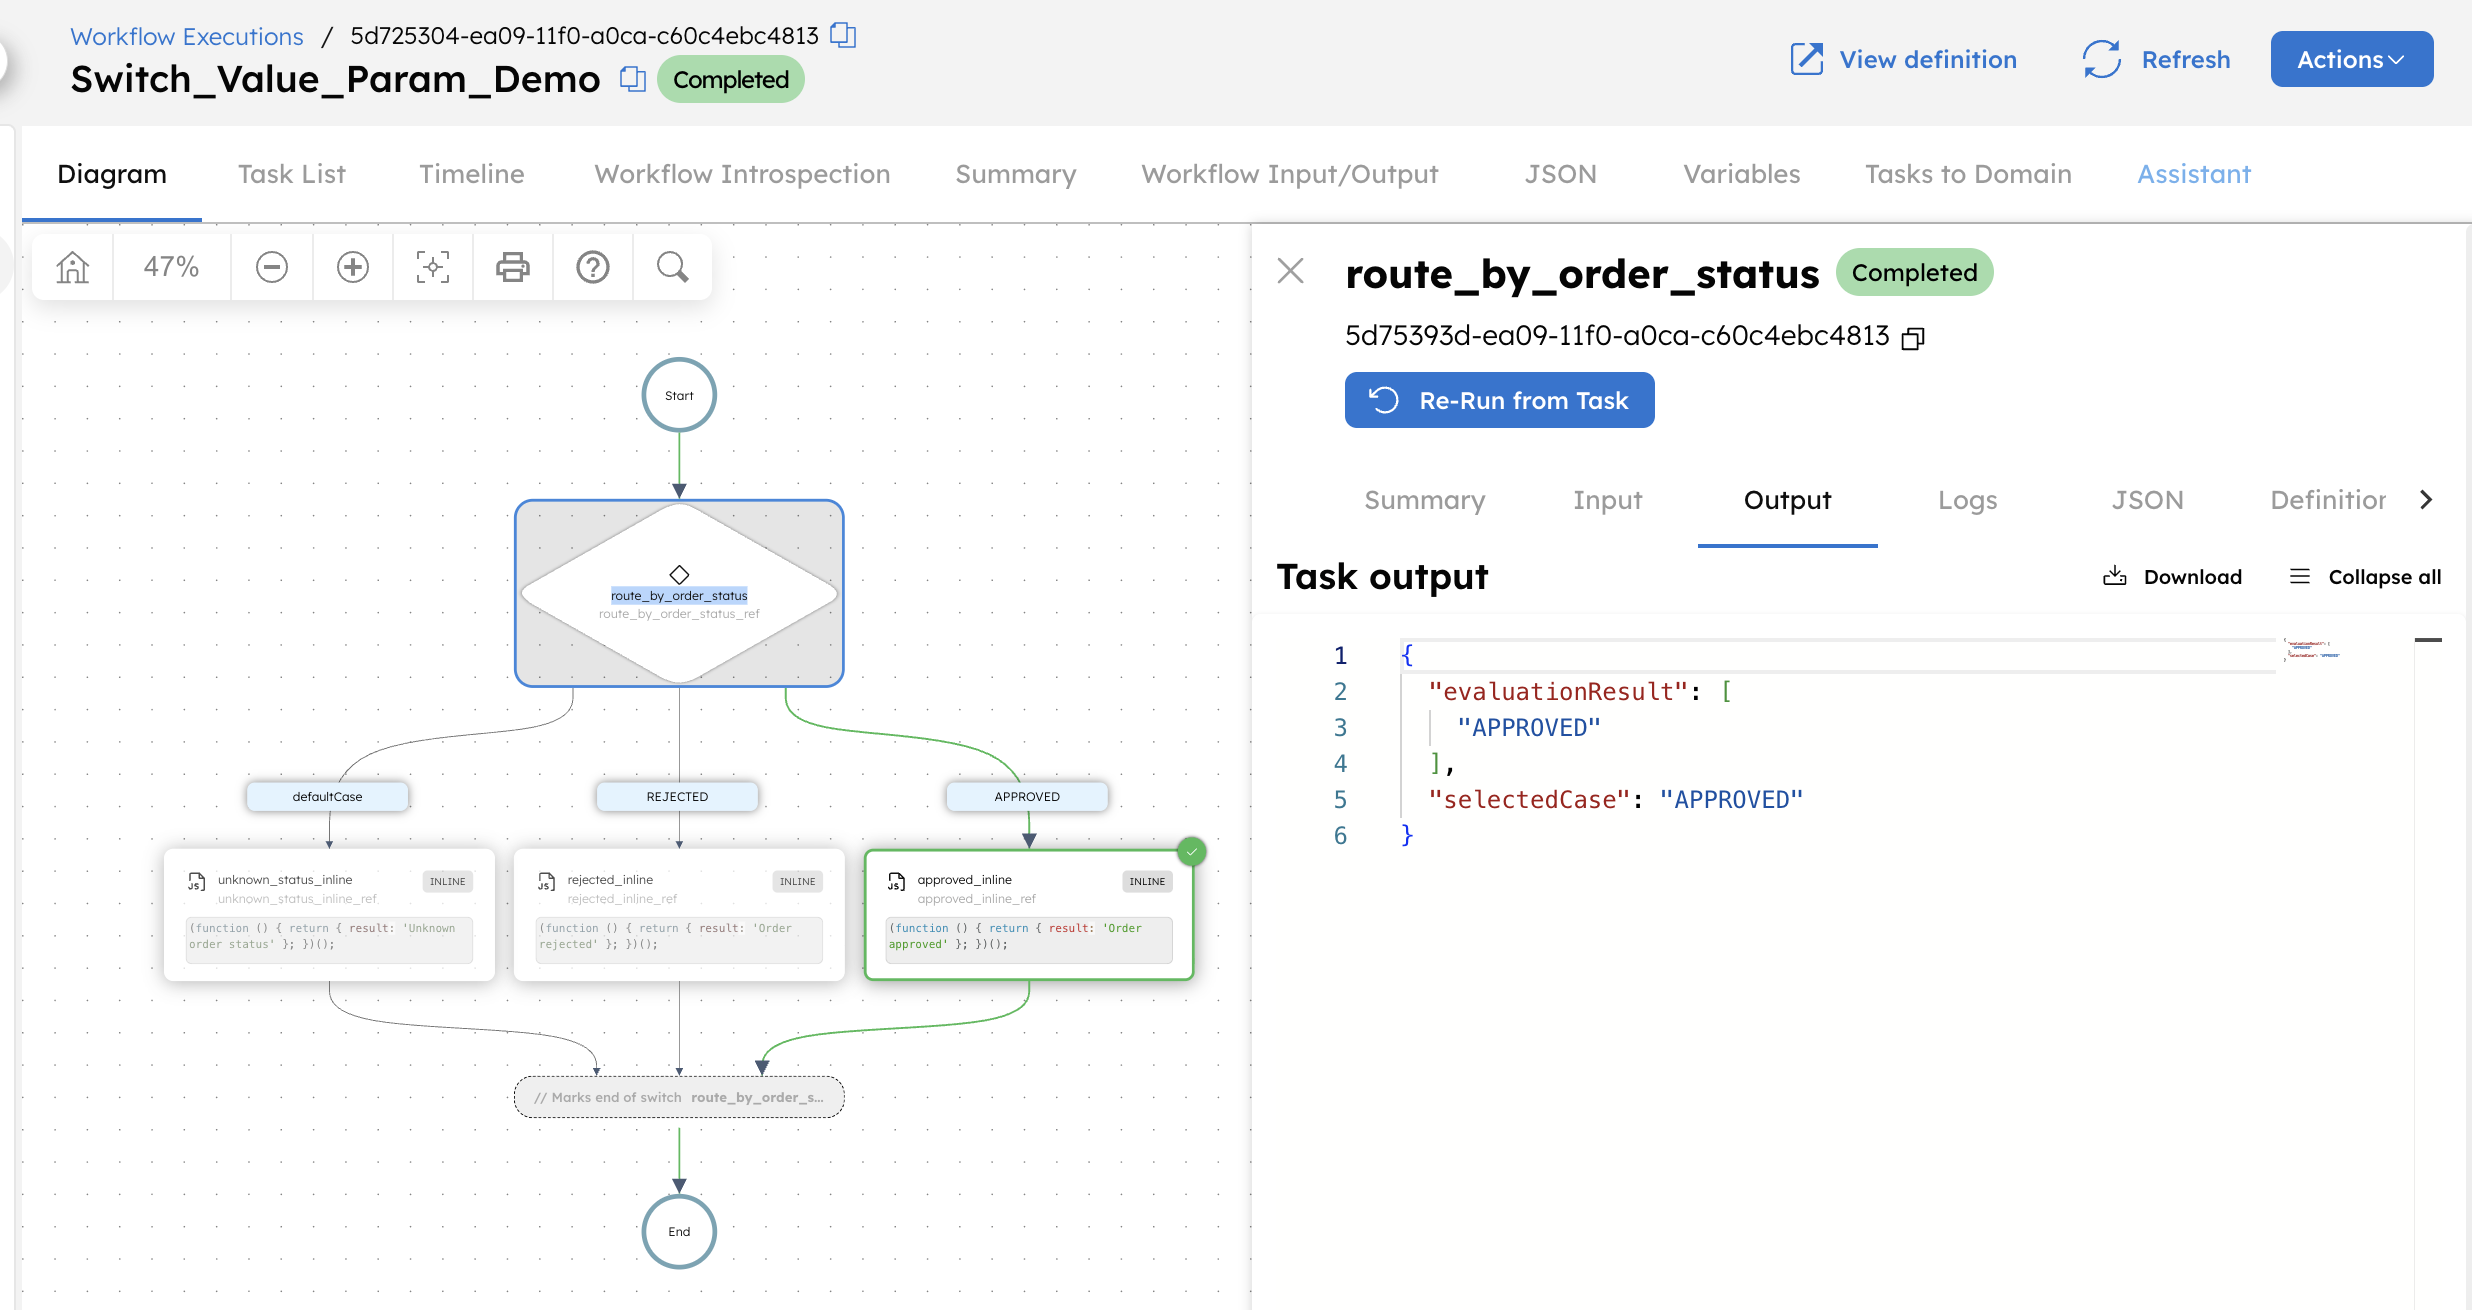Copy the route_by_order_status task ID

point(1912,337)
